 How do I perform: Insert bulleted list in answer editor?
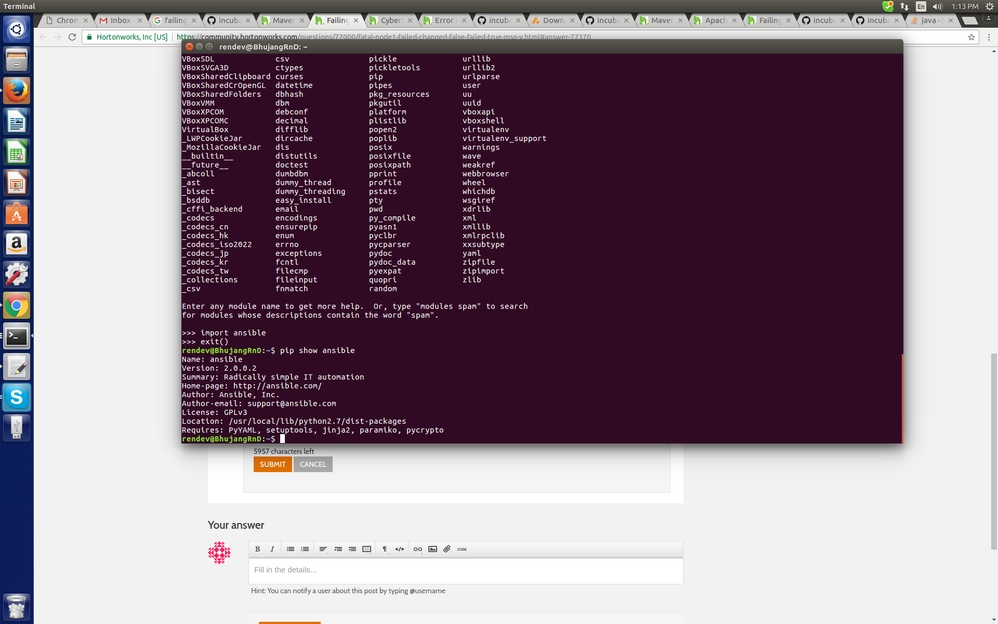coord(290,549)
